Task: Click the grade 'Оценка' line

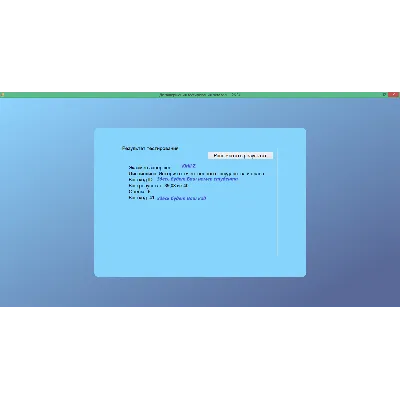Action: coord(139,192)
